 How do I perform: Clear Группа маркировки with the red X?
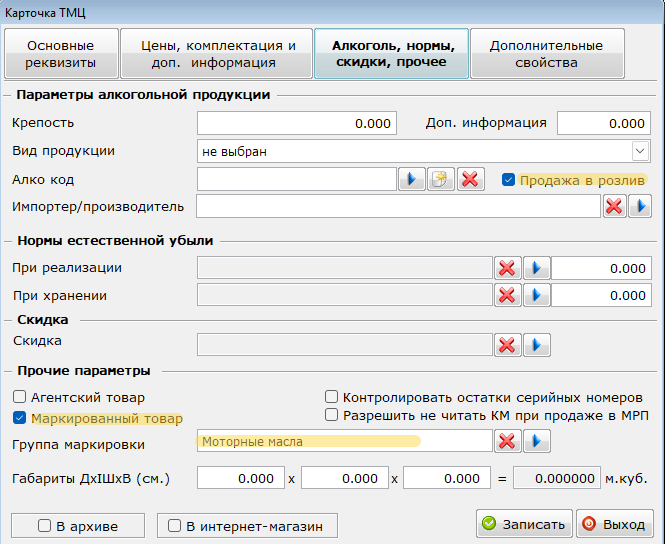[x=508, y=441]
